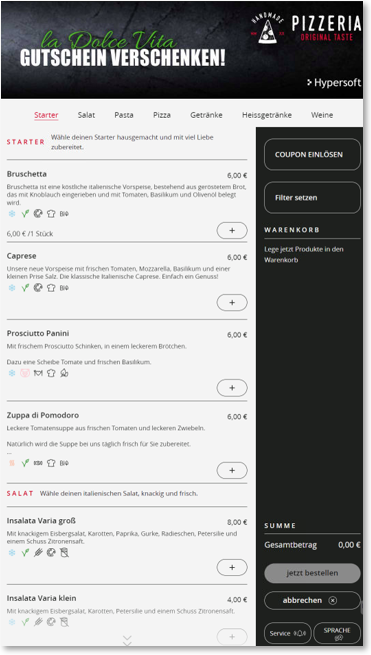Open the Filter setzen options

(312, 198)
